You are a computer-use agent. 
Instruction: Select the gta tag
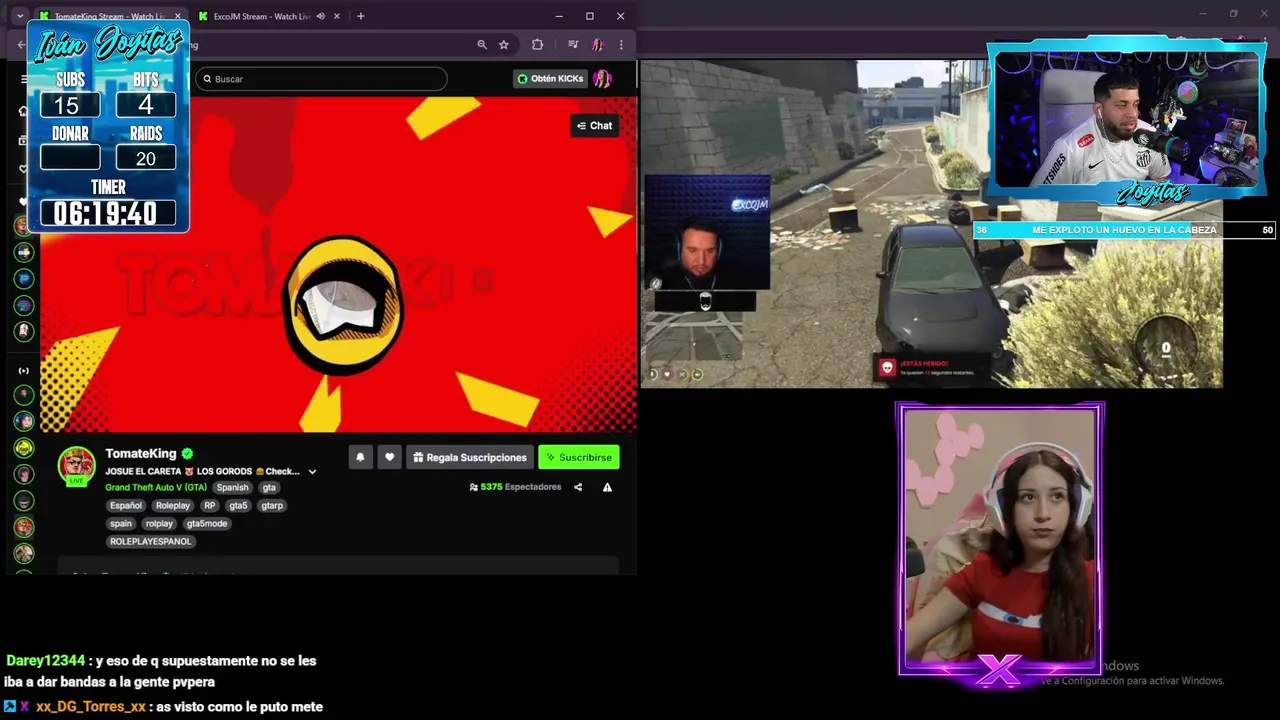coord(268,488)
